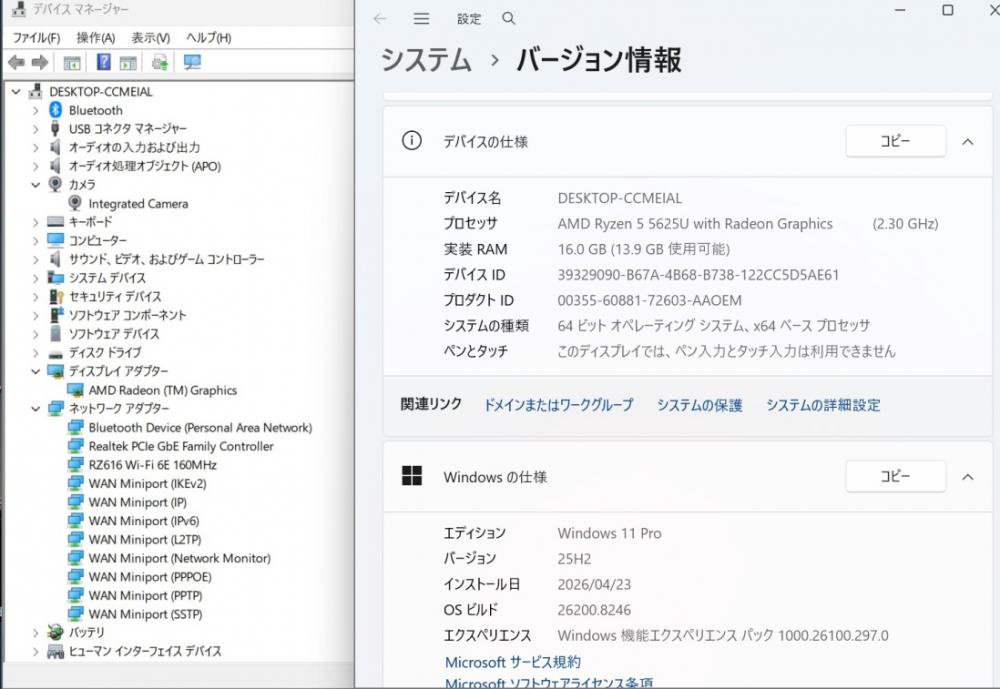Toggle the console tree pane toolbar icon

coord(72,62)
